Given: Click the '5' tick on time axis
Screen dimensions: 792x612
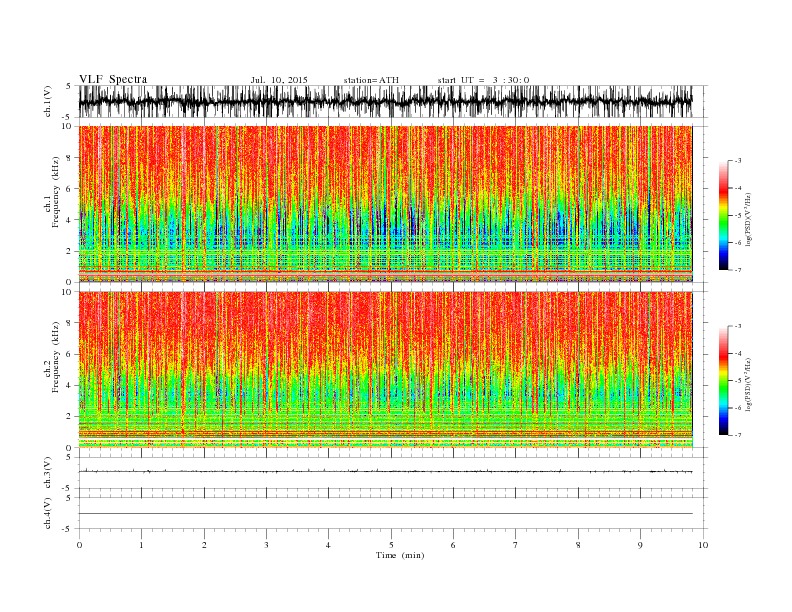Looking at the screenshot, I should [391, 545].
